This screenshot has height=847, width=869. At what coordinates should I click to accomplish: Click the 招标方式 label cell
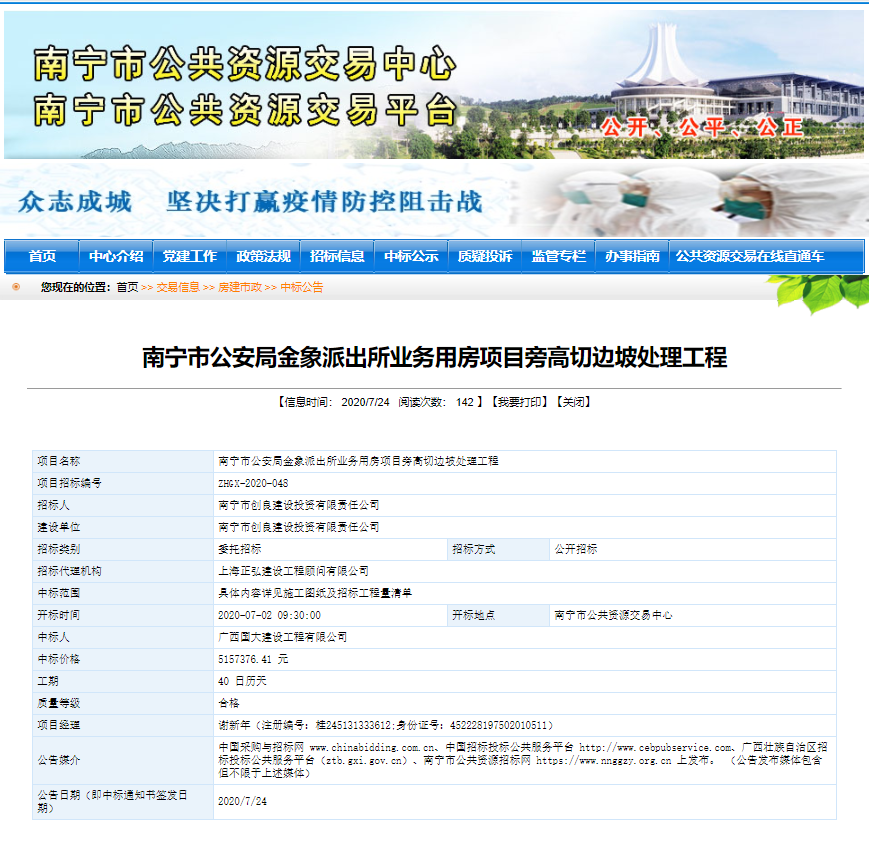(x=498, y=549)
